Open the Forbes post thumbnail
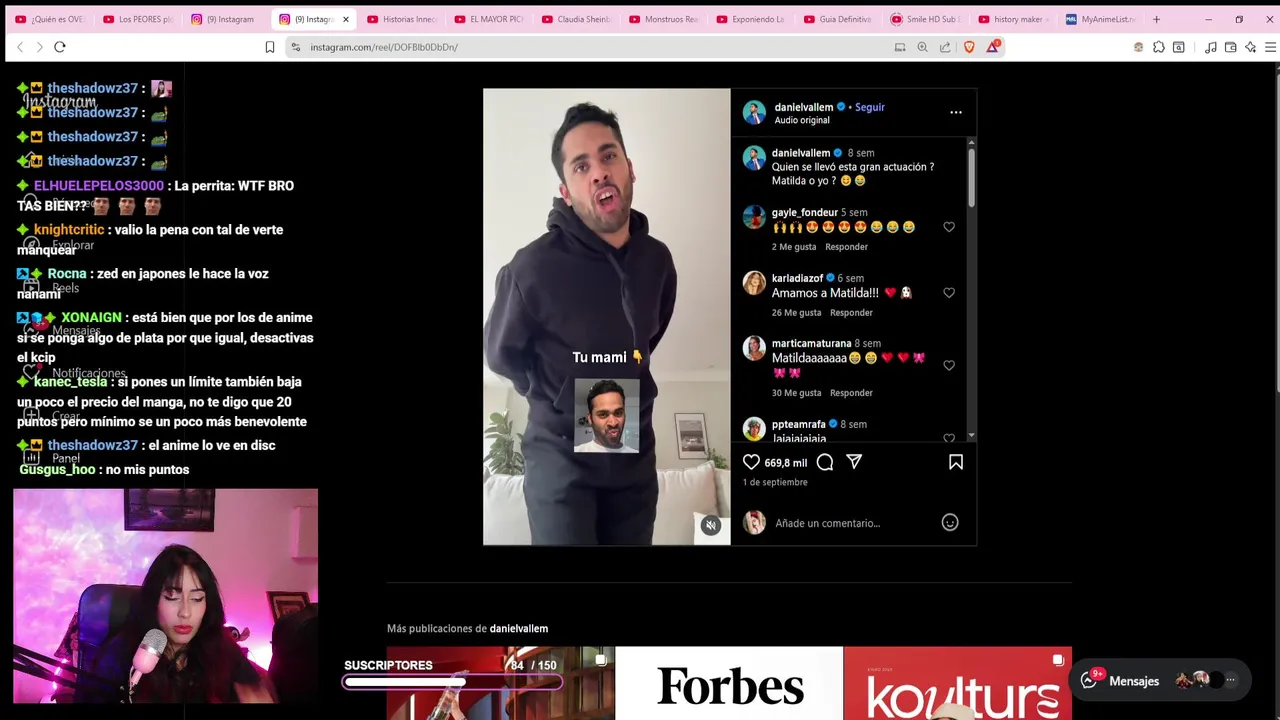This screenshot has width=1280, height=720. coord(729,683)
